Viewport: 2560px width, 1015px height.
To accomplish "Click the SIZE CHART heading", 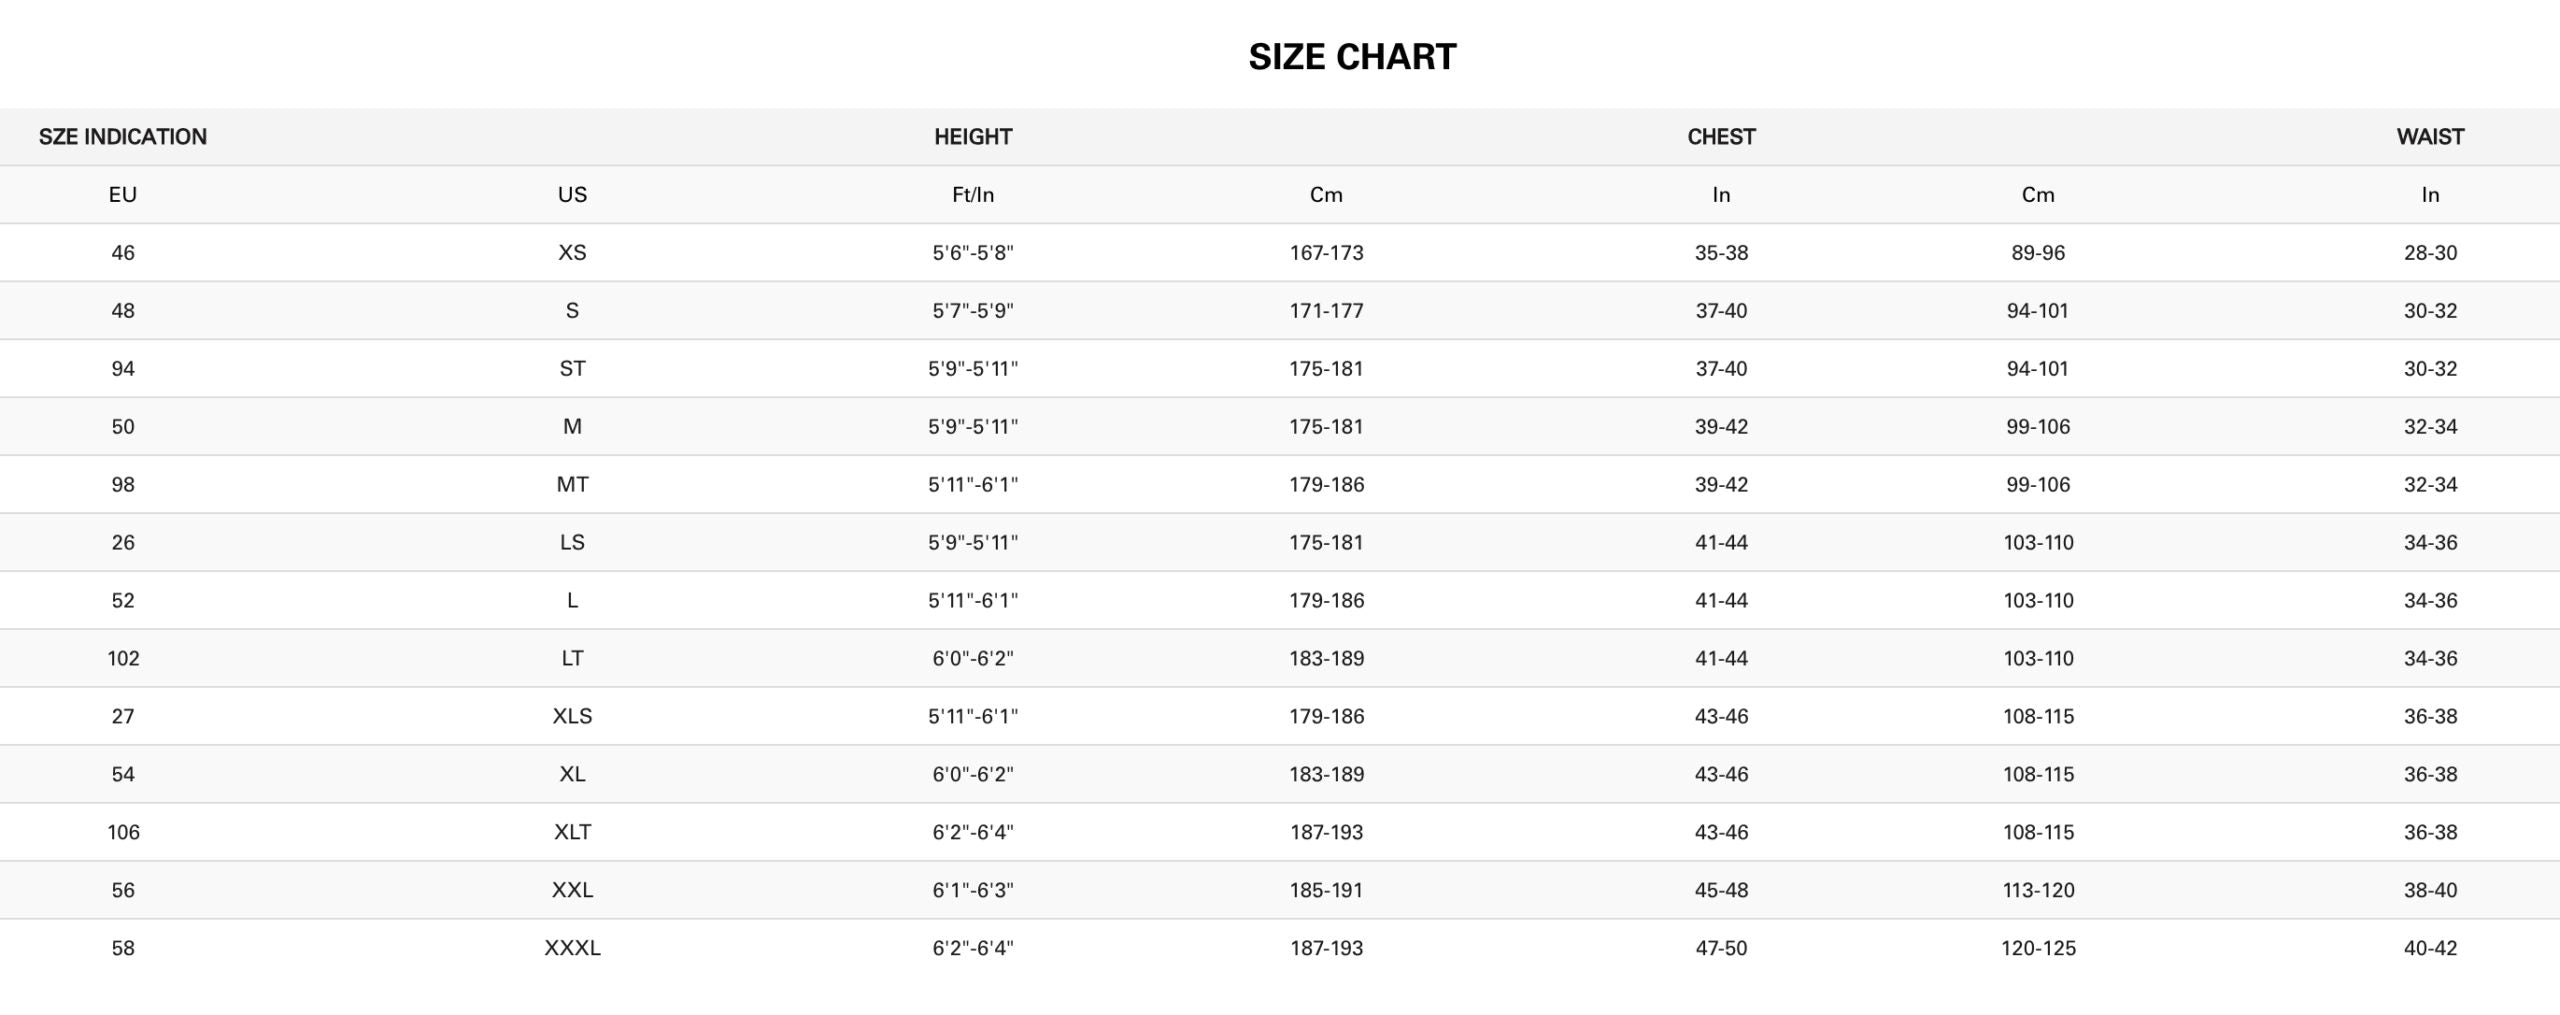I will [x=1352, y=57].
